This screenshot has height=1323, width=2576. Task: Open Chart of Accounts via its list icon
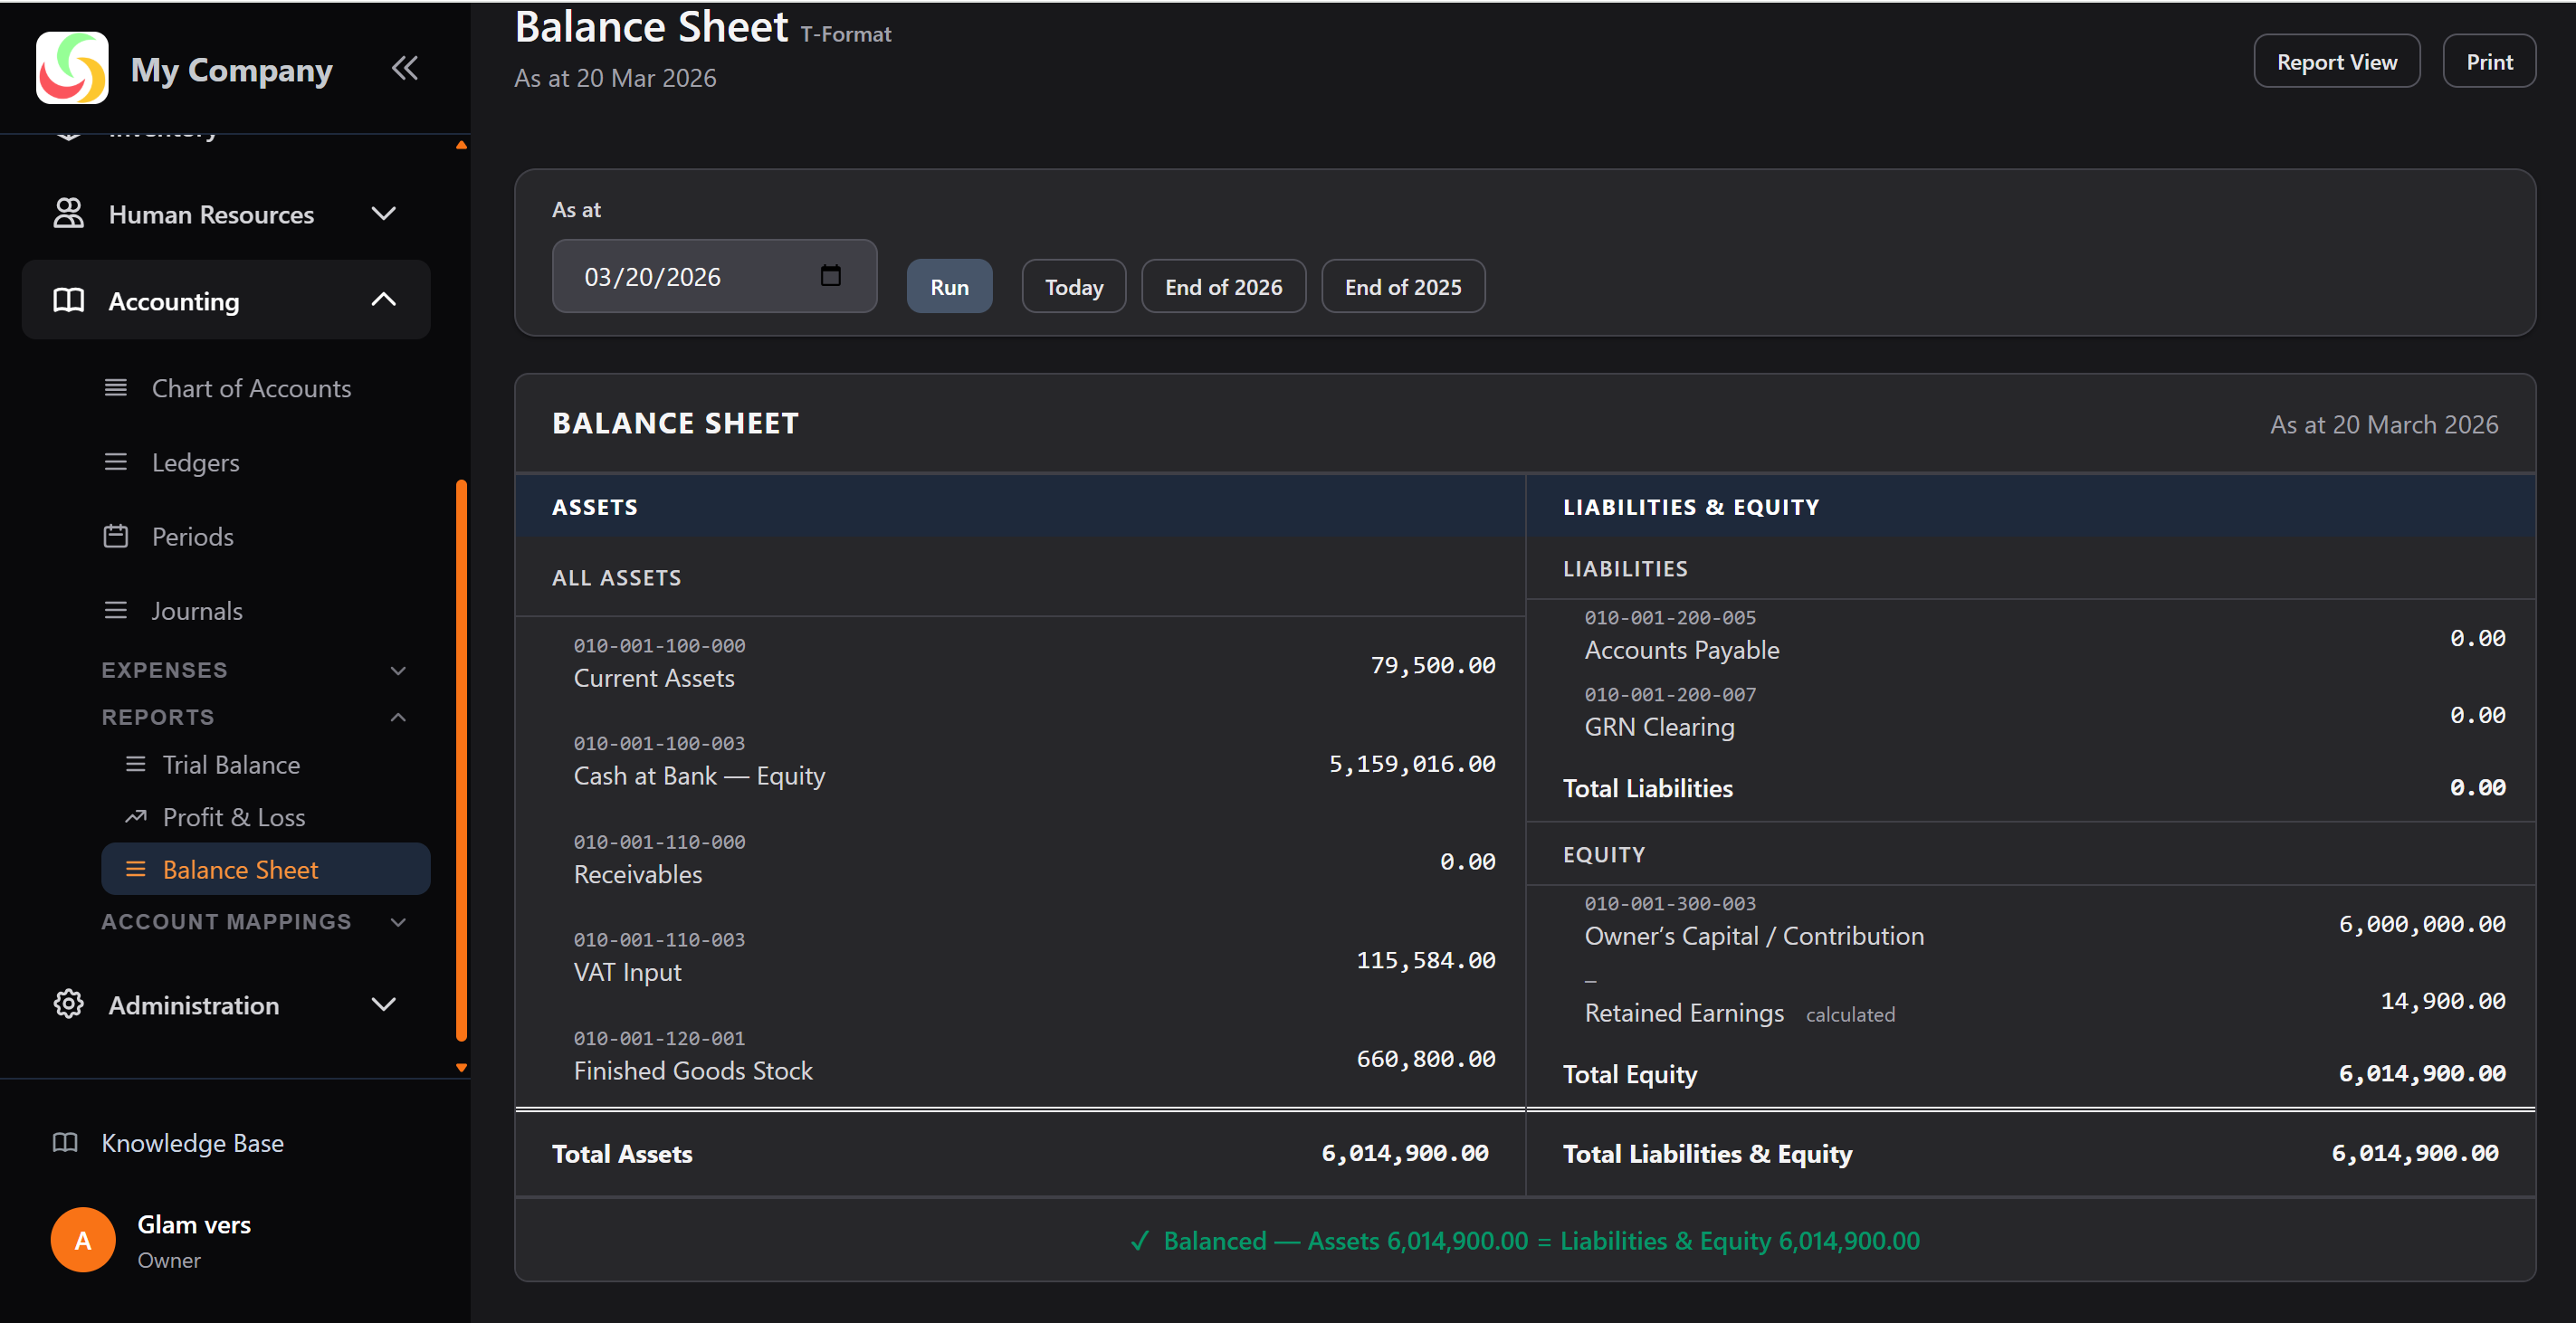(117, 388)
